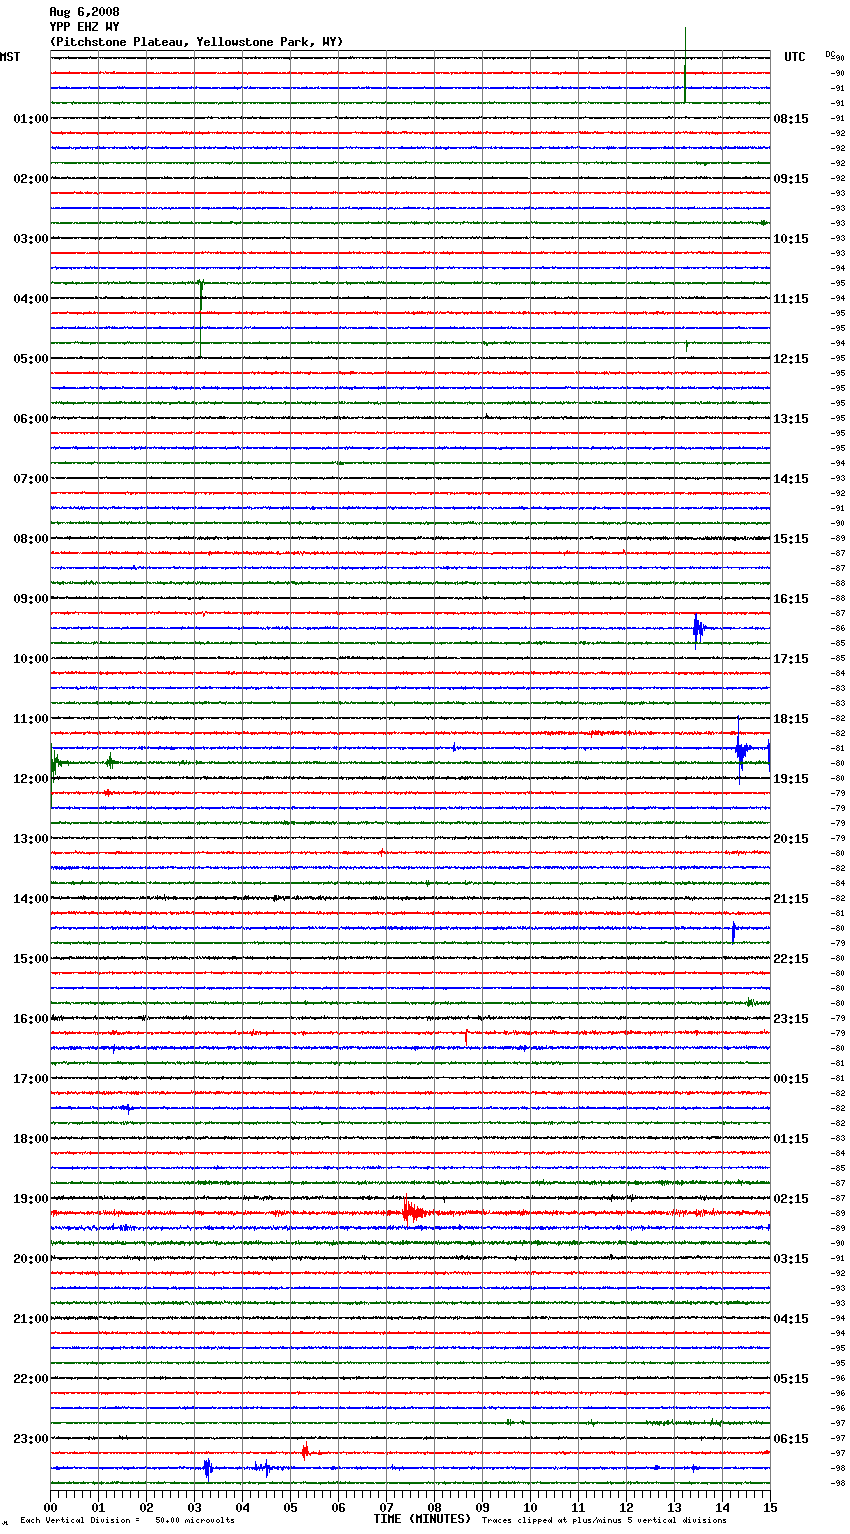Click the TIME (MINUTES) axis title
The height and width of the screenshot is (1534, 850).
[x=422, y=1519]
